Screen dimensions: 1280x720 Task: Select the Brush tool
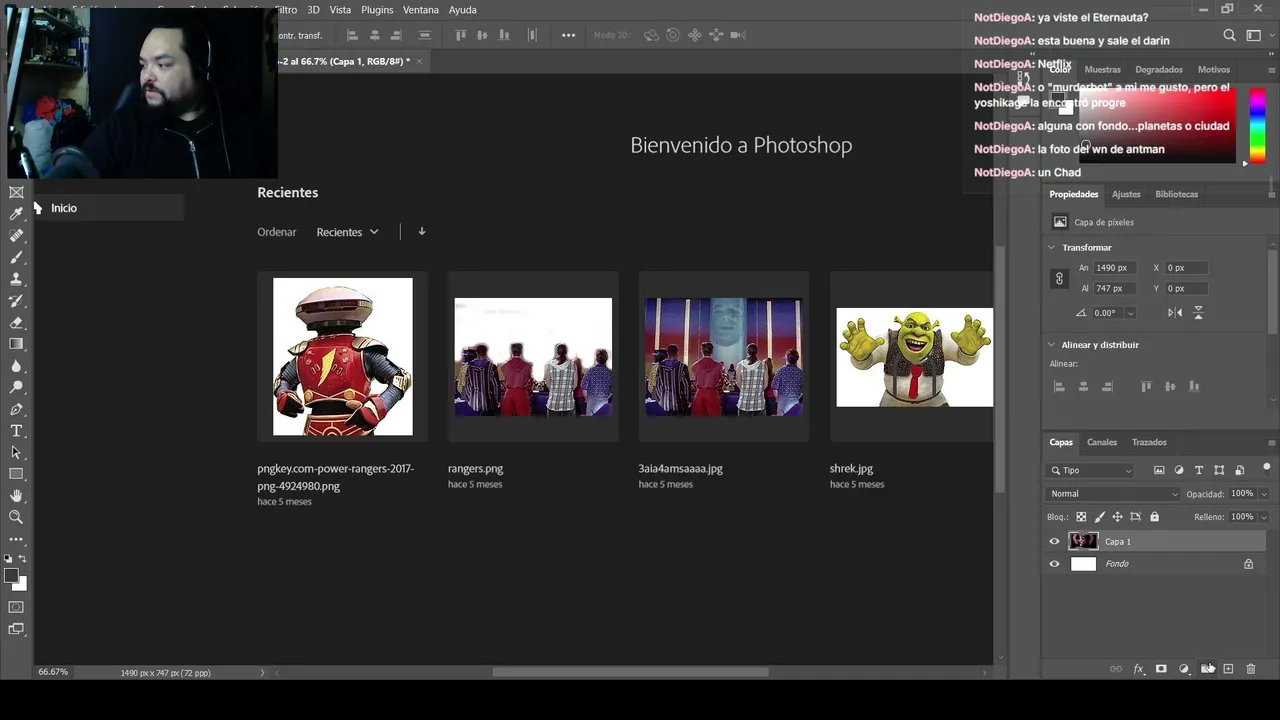click(16, 258)
